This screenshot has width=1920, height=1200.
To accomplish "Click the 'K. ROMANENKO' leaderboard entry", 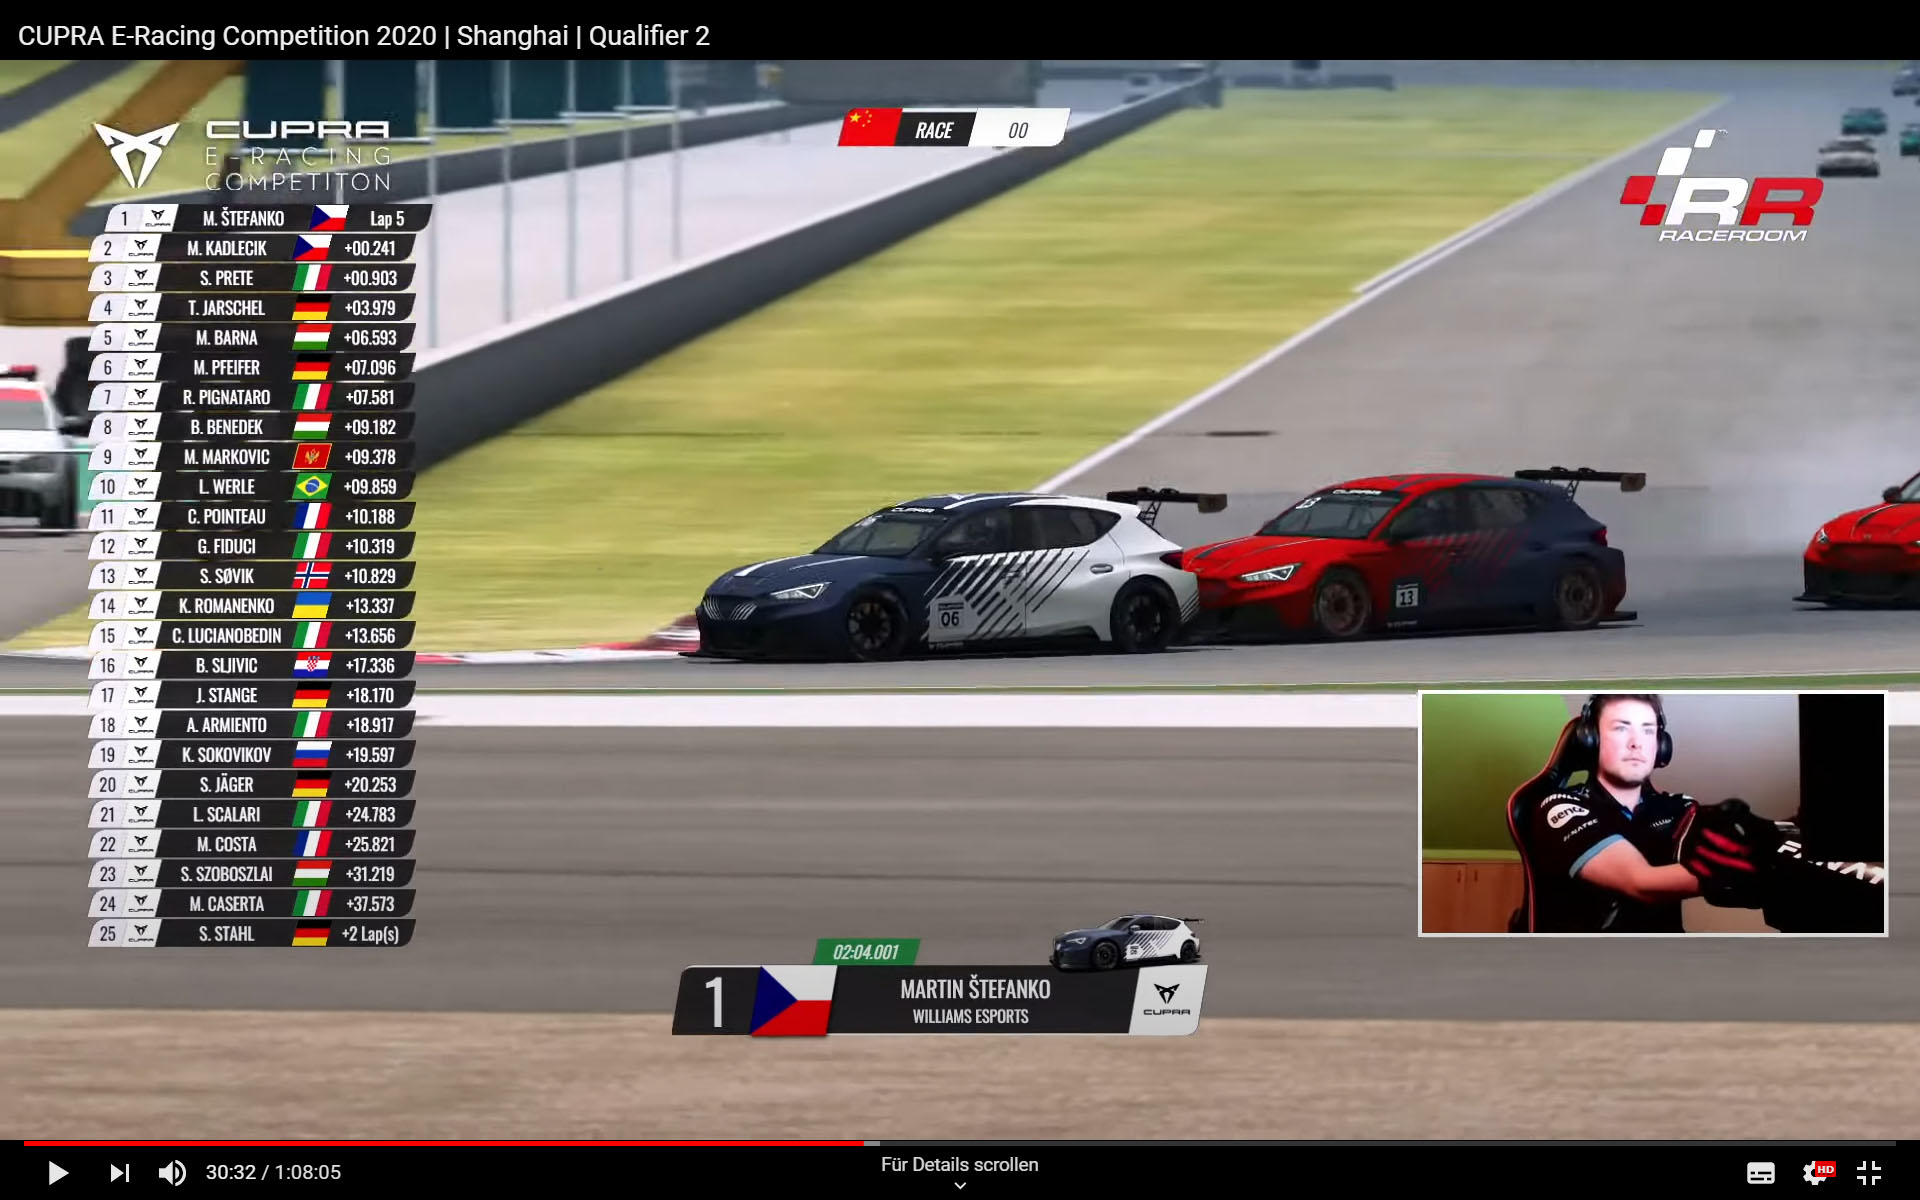I will coord(251,606).
